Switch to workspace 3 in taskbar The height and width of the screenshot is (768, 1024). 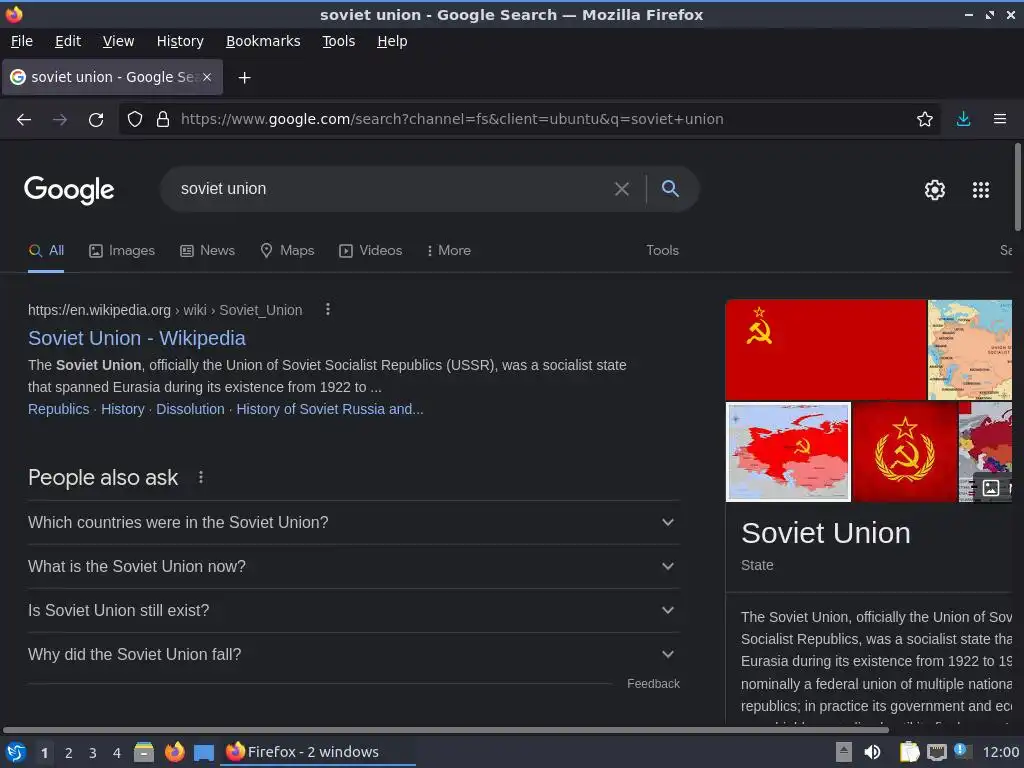(x=93, y=753)
